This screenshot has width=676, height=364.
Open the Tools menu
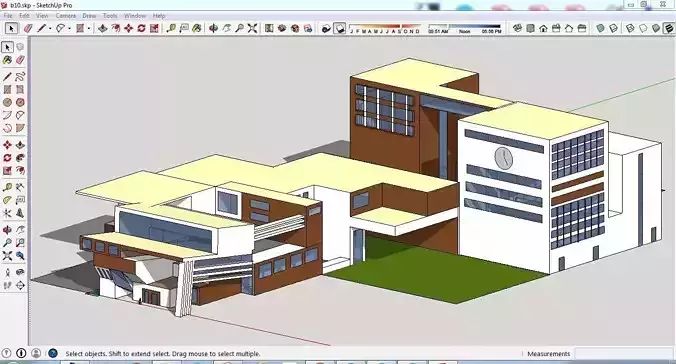(x=110, y=16)
